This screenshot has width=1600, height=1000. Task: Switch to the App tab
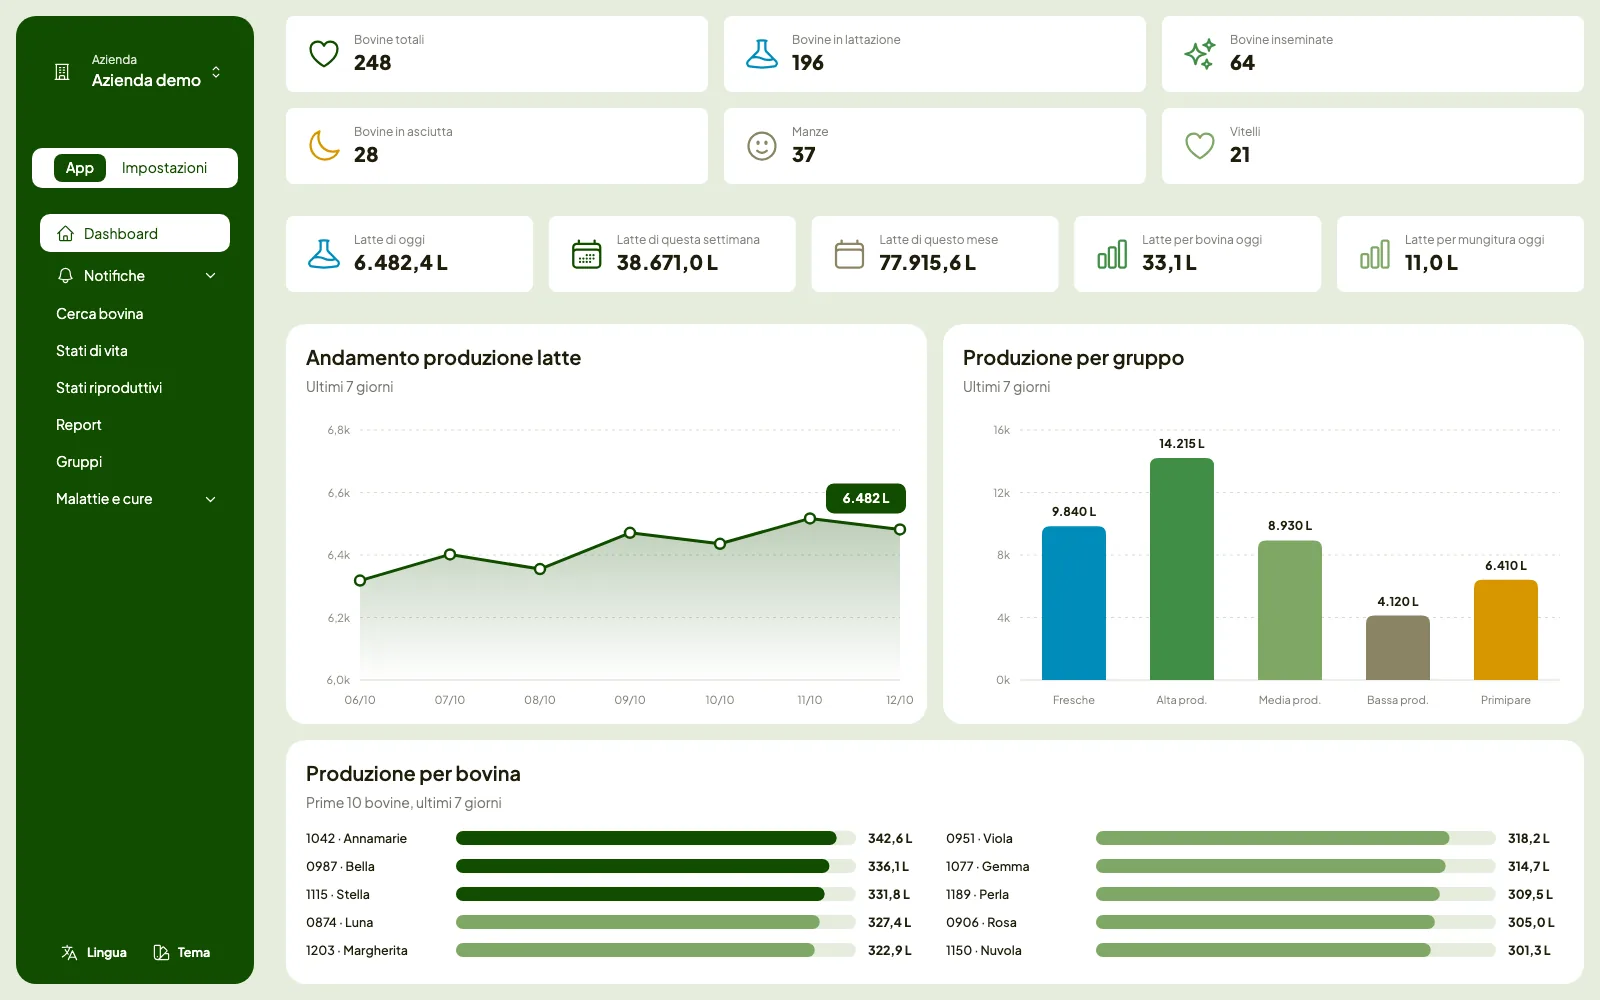(x=80, y=168)
